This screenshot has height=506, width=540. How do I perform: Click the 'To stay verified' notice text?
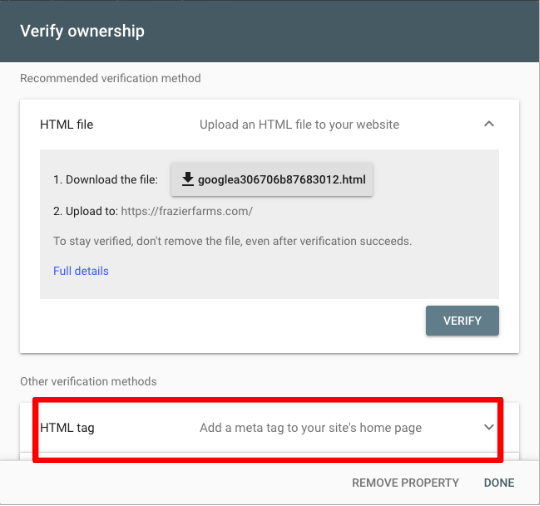pos(232,241)
